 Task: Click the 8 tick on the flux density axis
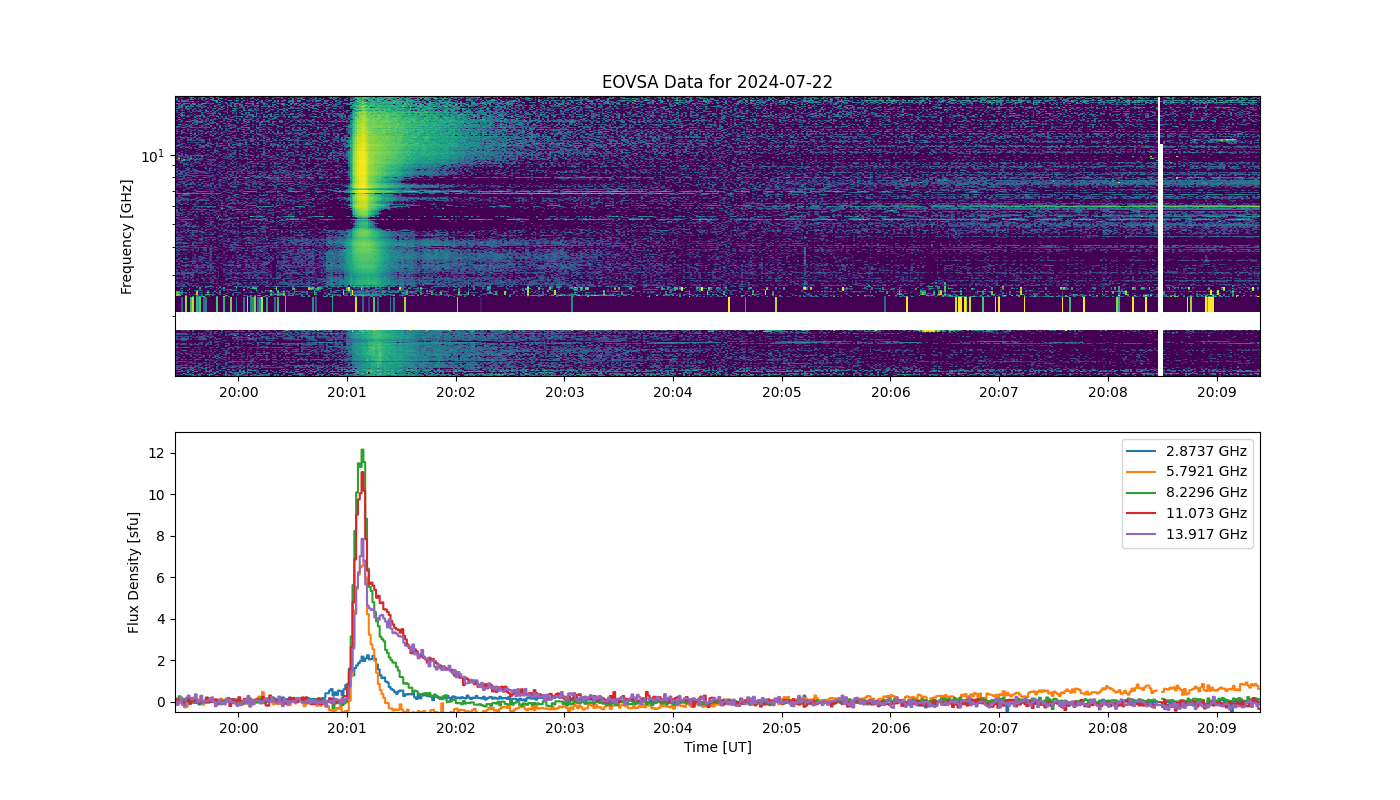click(160, 536)
